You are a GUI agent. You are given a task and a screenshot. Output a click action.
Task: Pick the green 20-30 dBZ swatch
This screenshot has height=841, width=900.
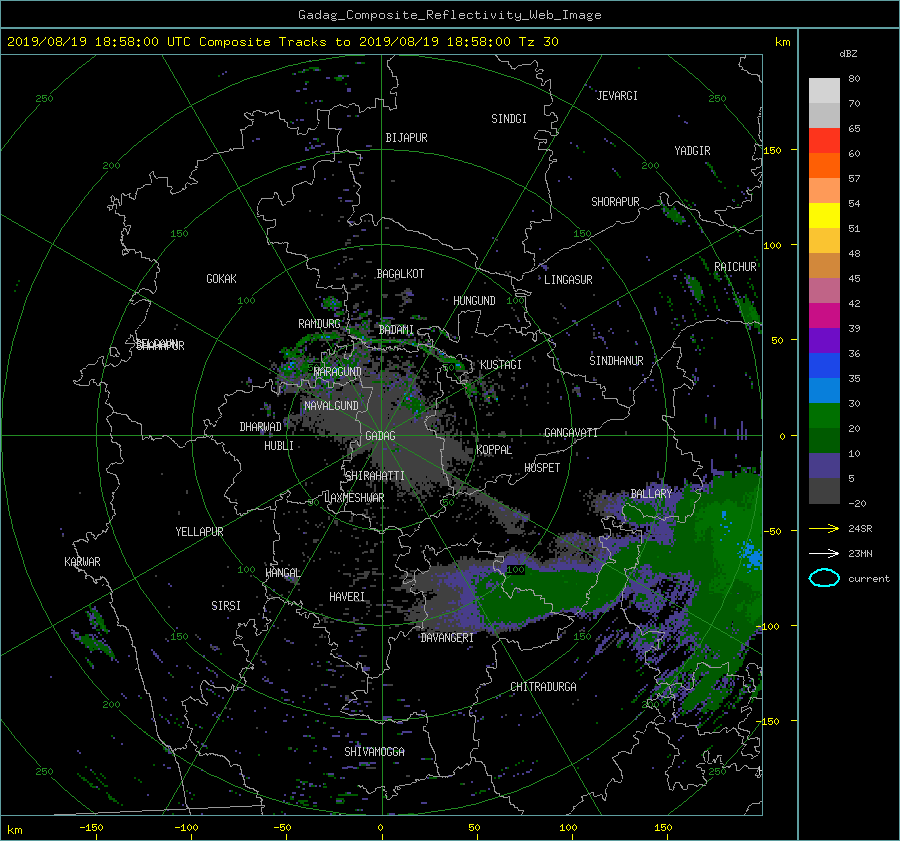824,415
